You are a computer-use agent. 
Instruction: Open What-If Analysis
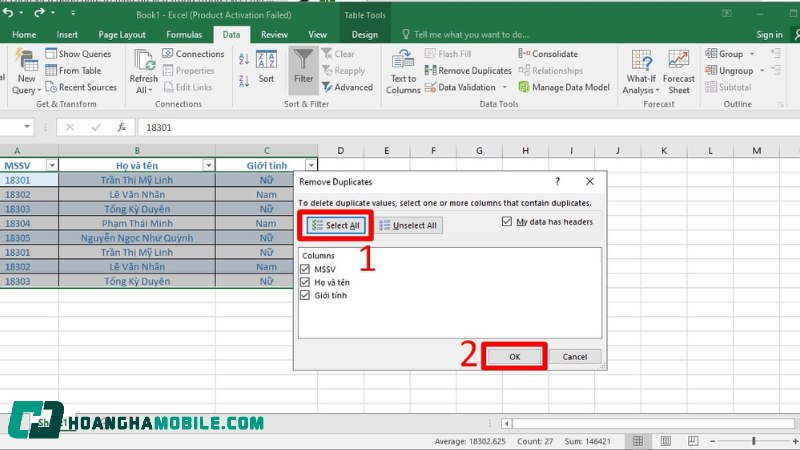(x=641, y=72)
